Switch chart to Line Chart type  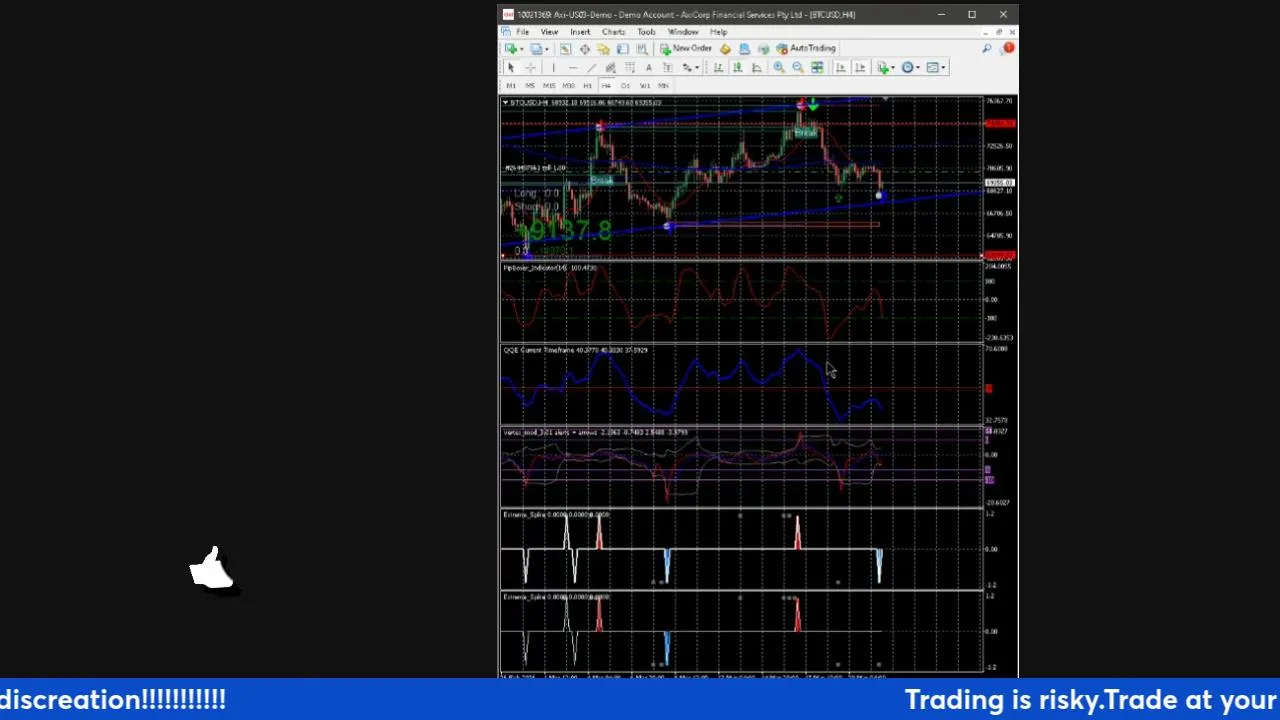click(756, 68)
